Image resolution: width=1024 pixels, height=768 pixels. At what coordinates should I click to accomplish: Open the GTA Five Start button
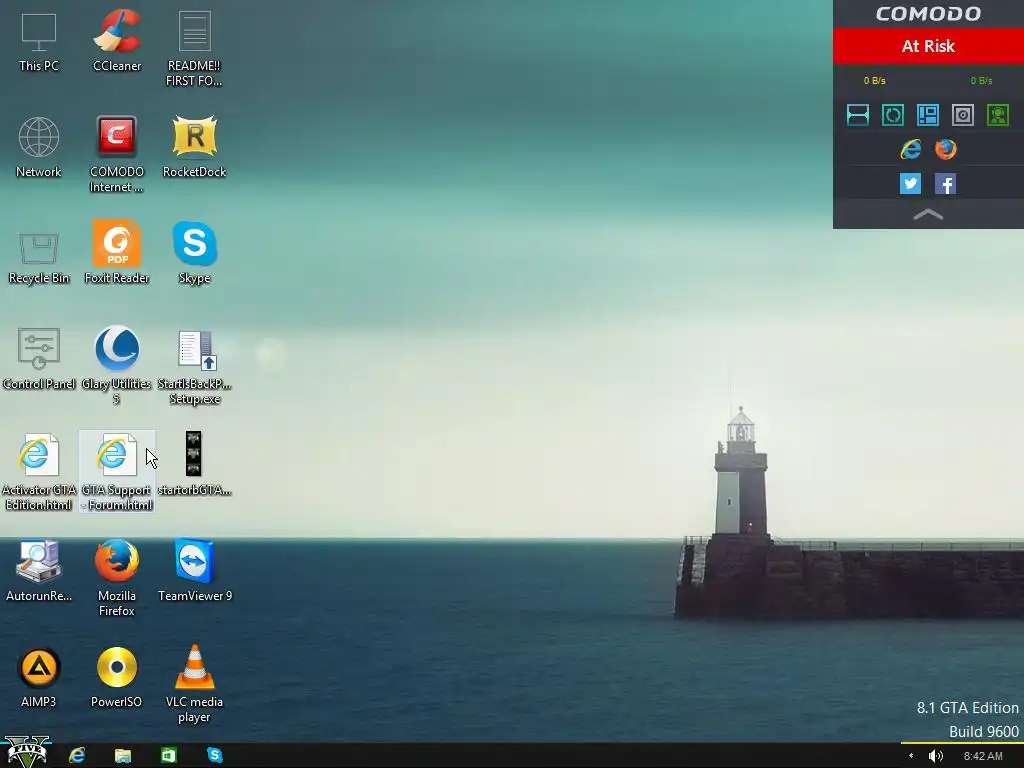click(26, 752)
